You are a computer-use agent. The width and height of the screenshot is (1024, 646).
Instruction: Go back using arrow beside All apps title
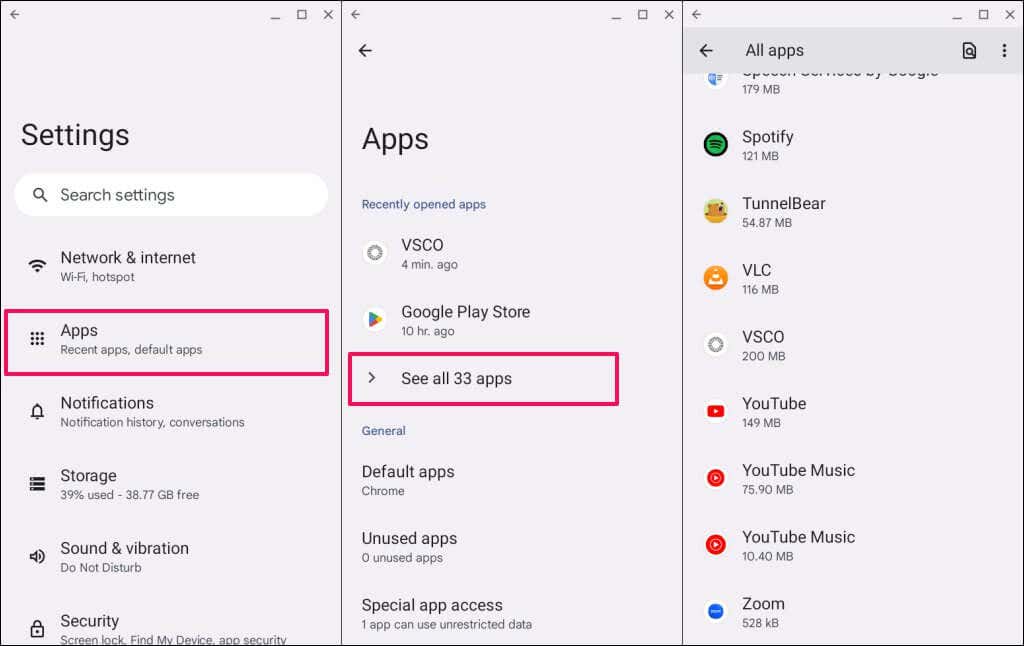click(x=706, y=50)
